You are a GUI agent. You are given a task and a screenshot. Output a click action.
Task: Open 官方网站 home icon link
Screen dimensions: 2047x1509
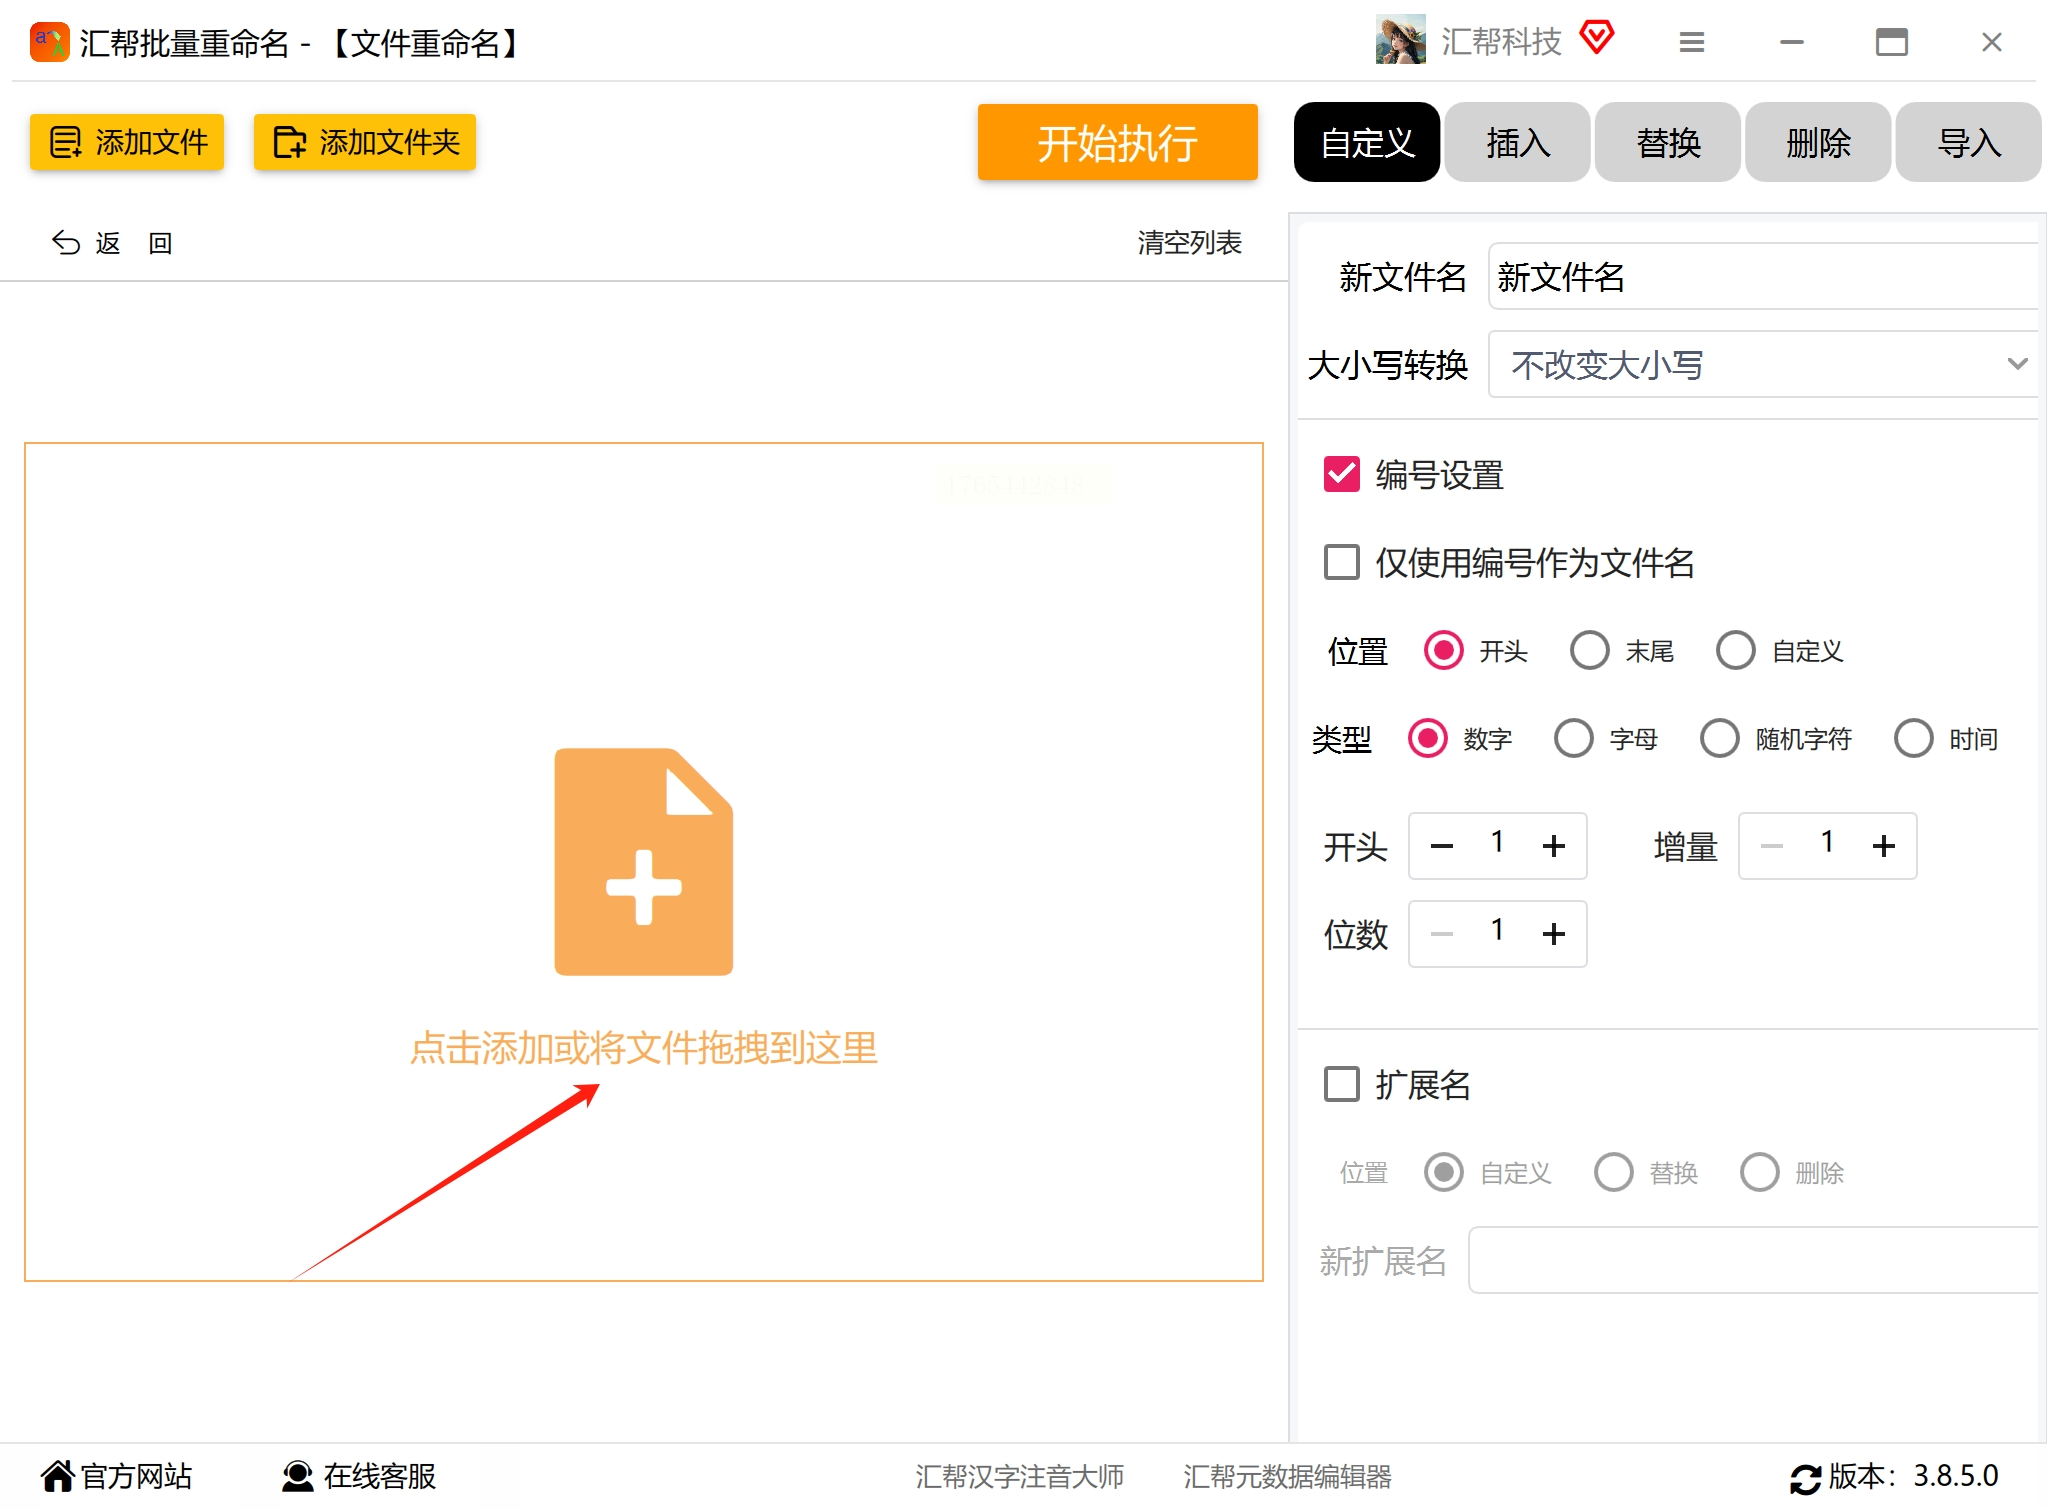[58, 1475]
